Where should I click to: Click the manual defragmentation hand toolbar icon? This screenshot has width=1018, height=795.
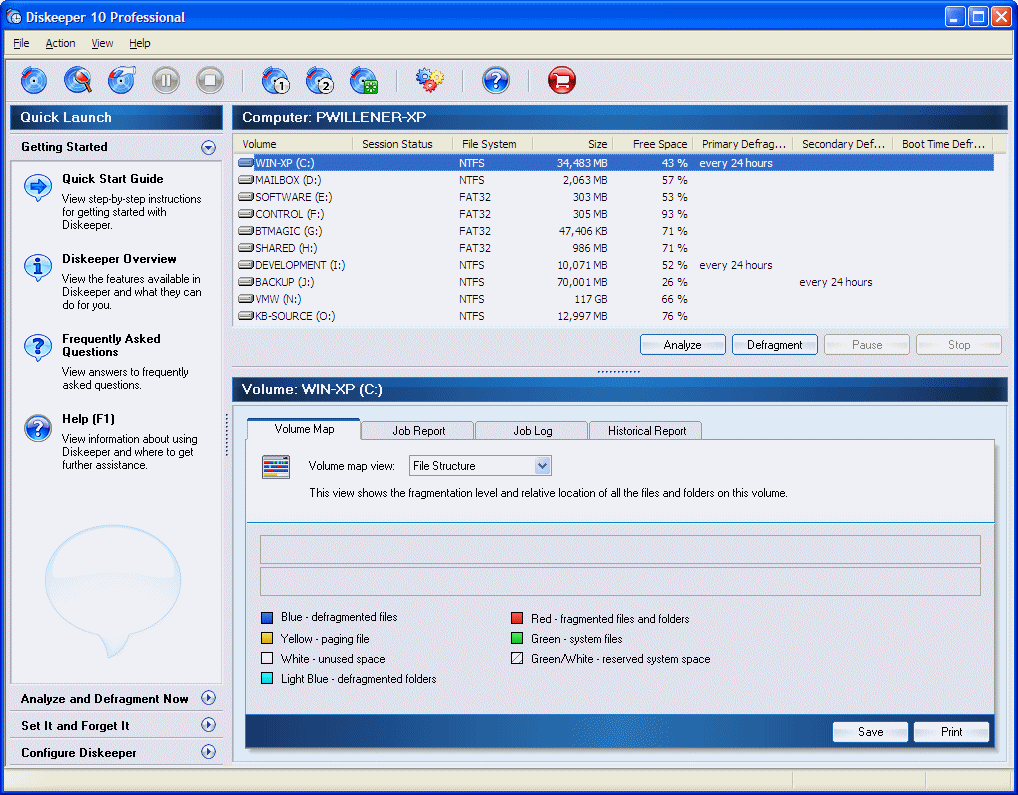122,80
